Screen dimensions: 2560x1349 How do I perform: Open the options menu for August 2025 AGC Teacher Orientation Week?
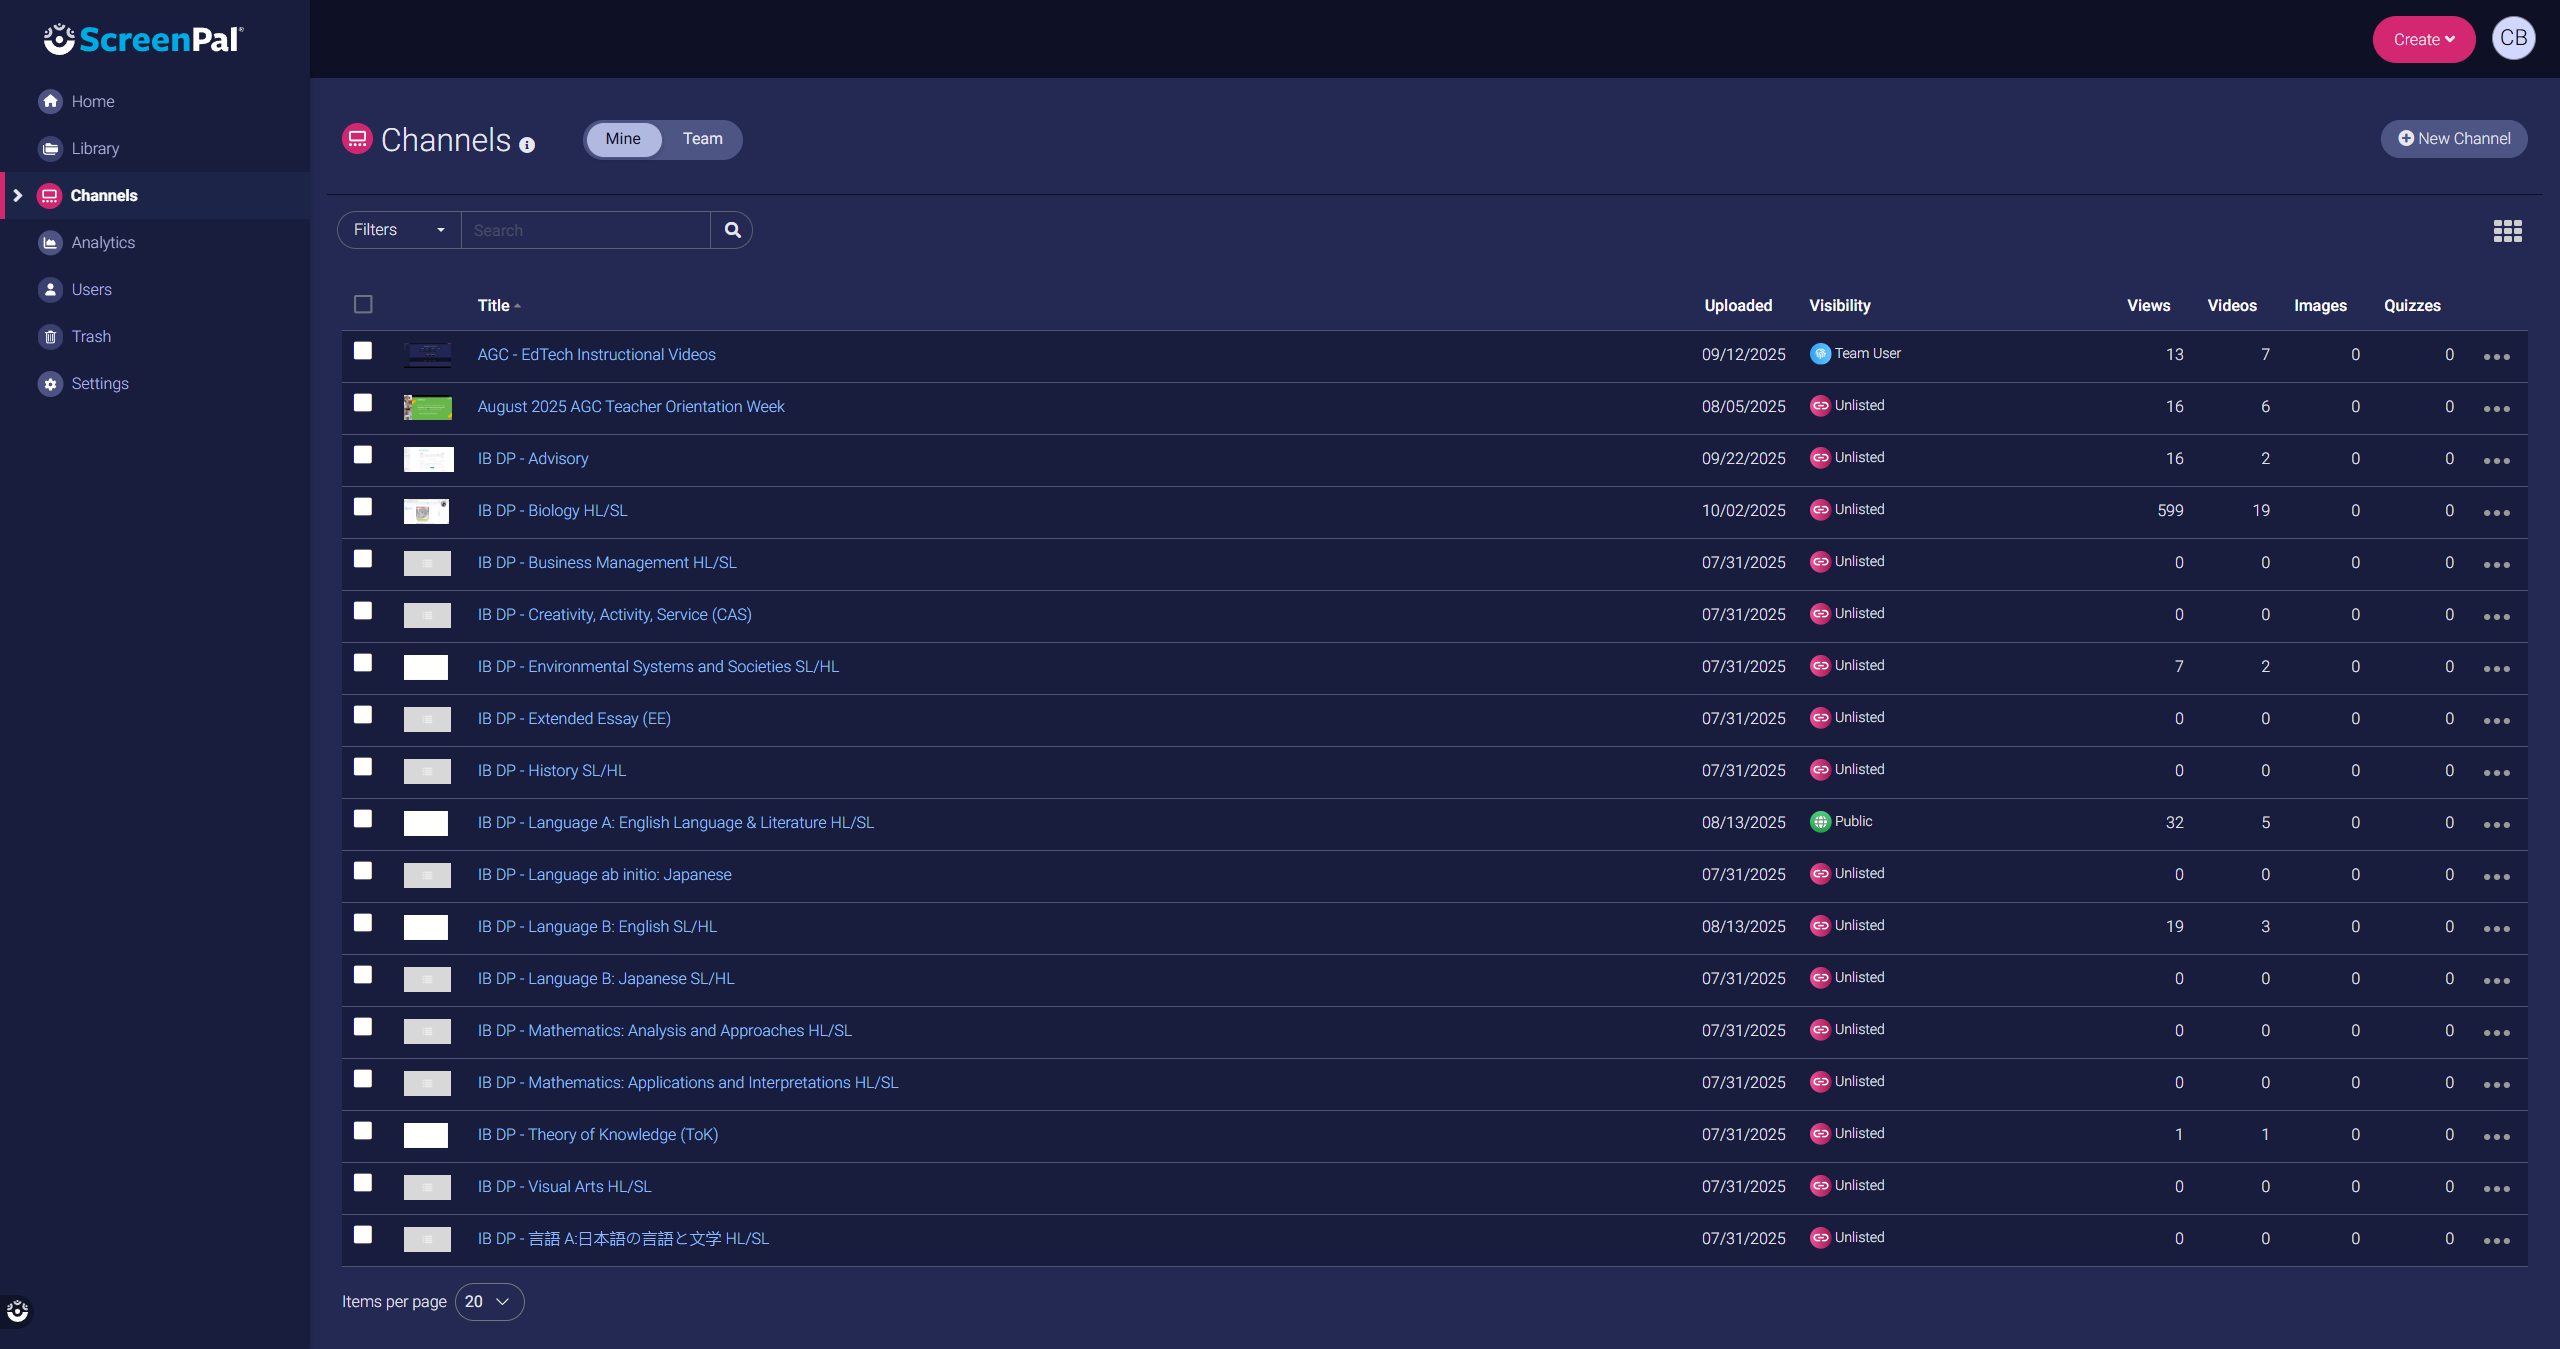coord(2497,408)
